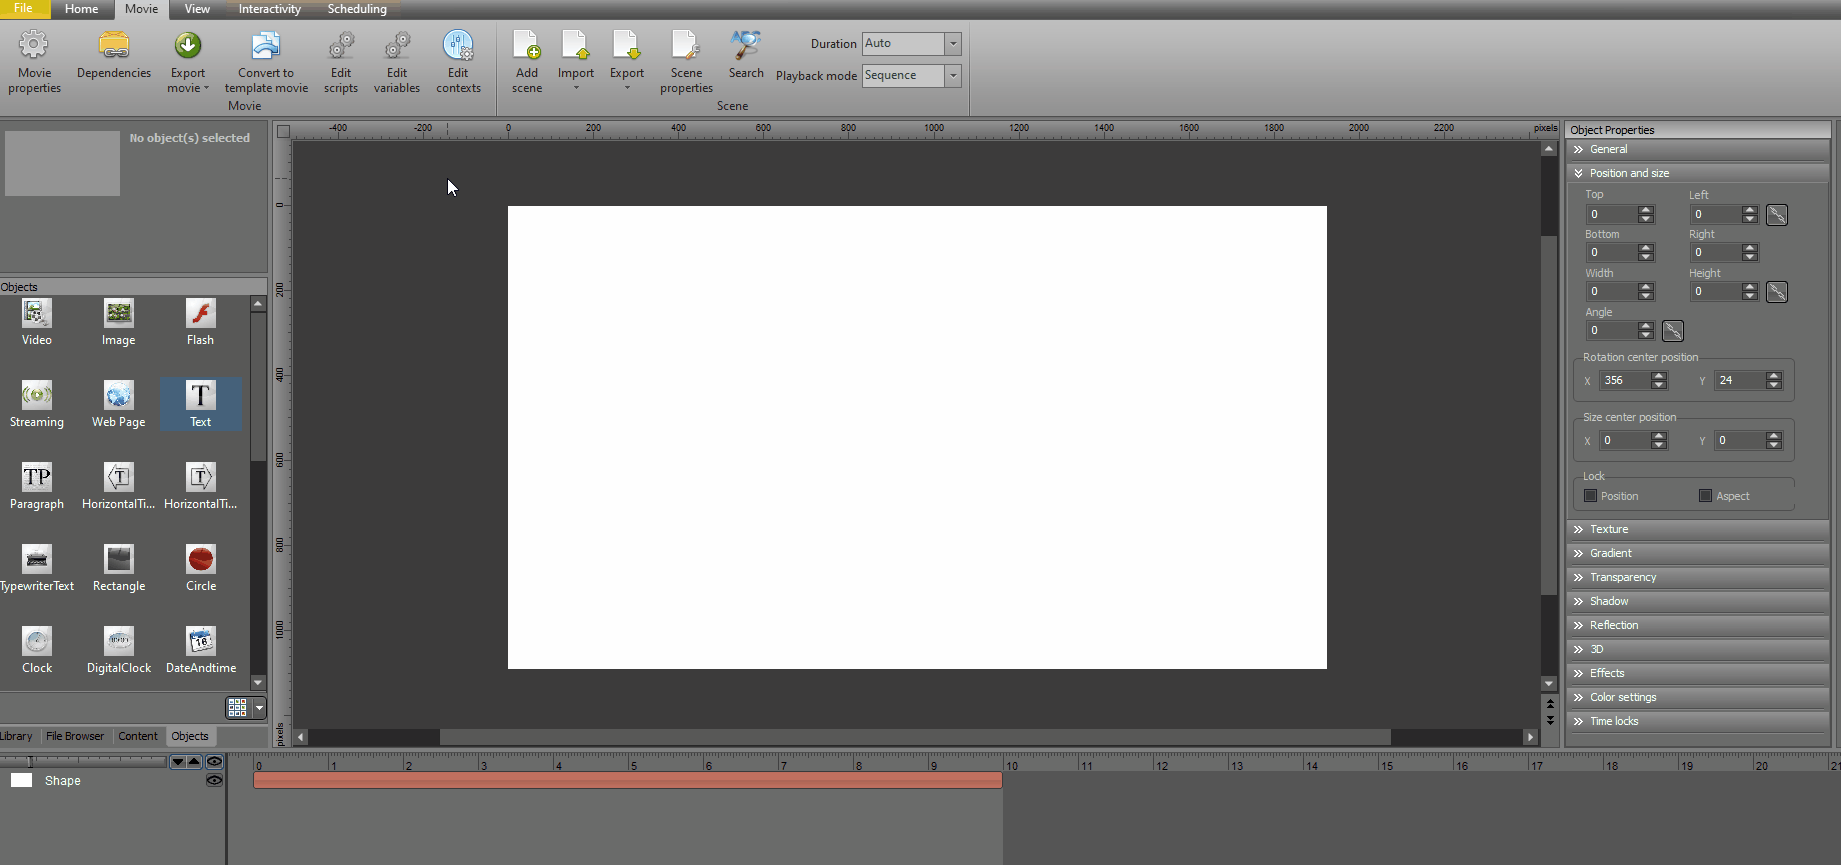The height and width of the screenshot is (865, 1841).
Task: Open the objects view mode dropdown
Action: tap(260, 708)
